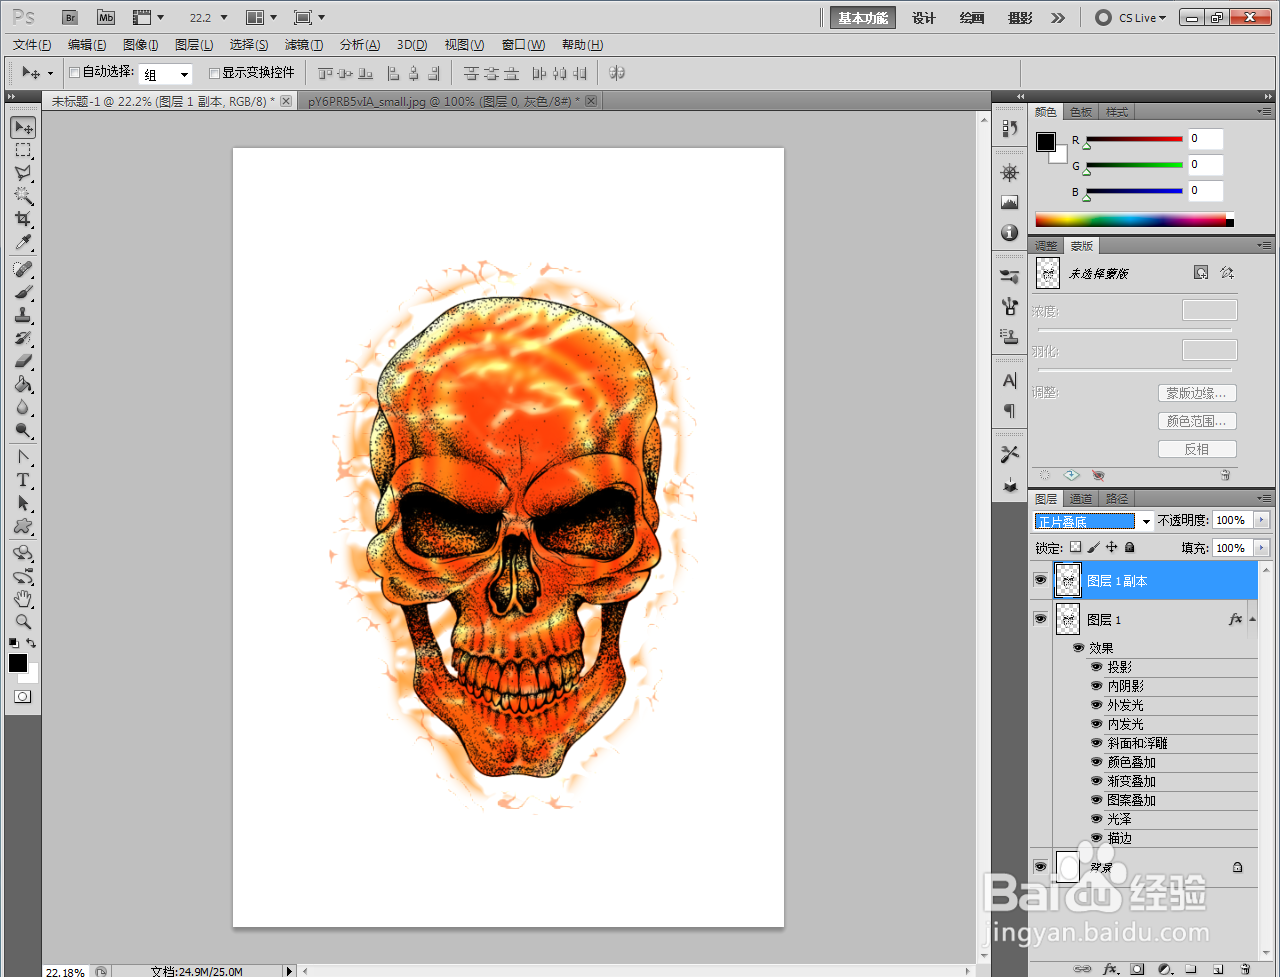Switch to the 色板 tab
Image resolution: width=1280 pixels, height=977 pixels.
(1081, 111)
